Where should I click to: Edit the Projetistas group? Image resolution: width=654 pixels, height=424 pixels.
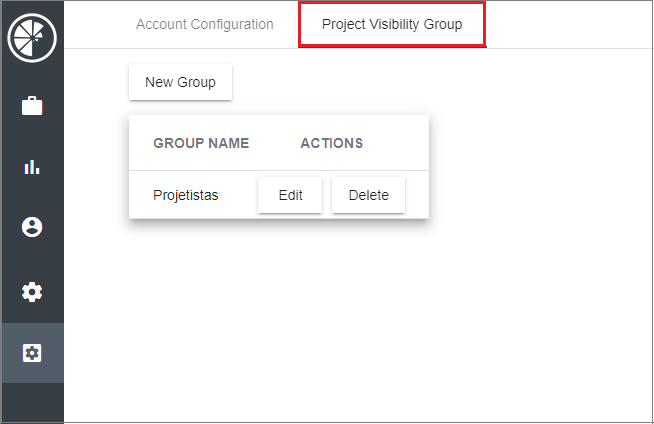click(x=290, y=195)
